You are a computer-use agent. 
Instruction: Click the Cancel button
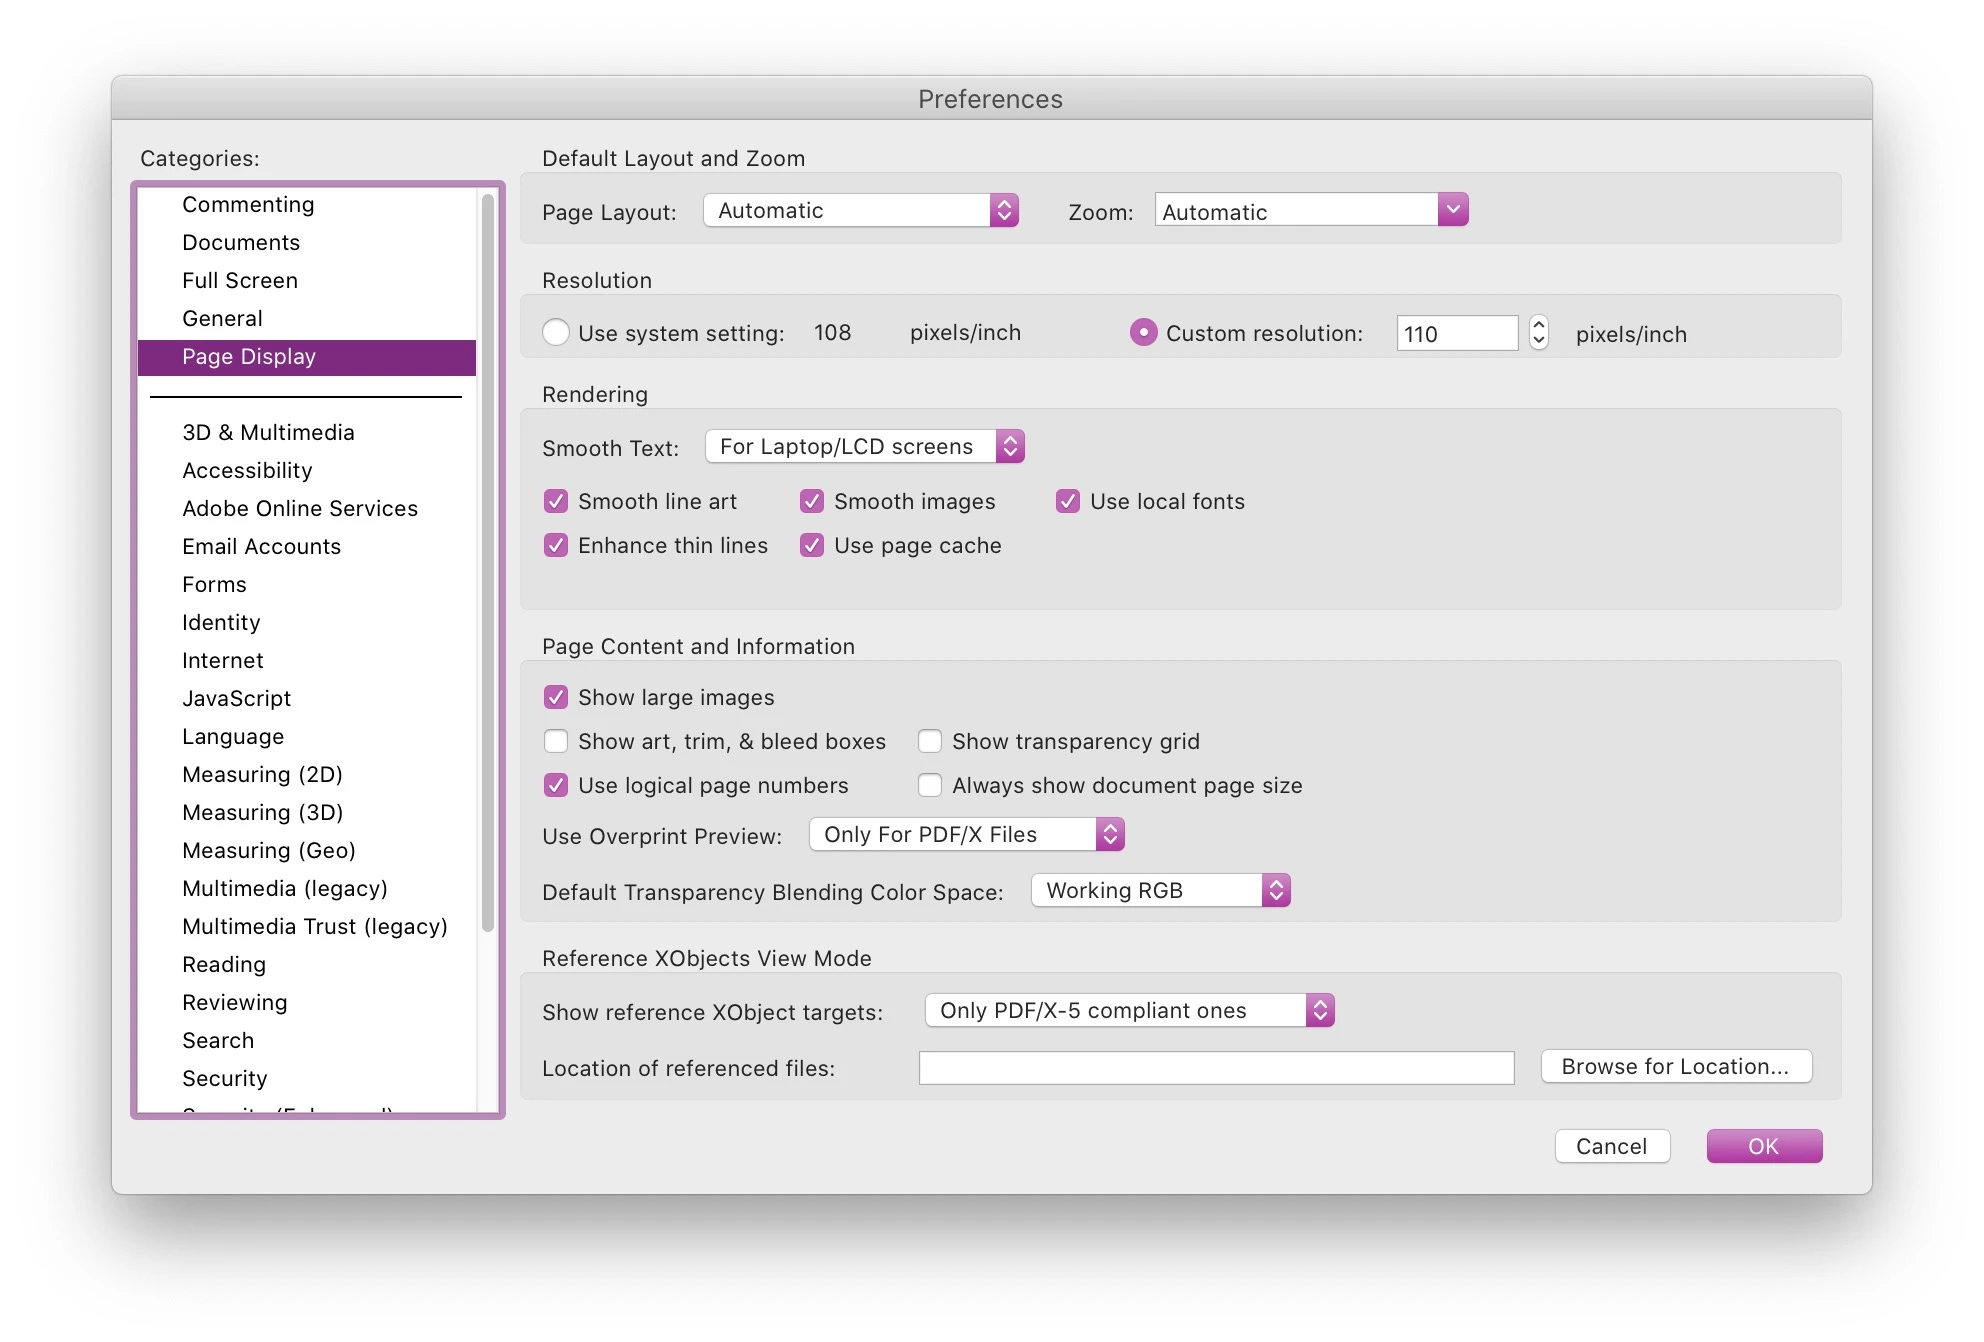click(x=1611, y=1147)
